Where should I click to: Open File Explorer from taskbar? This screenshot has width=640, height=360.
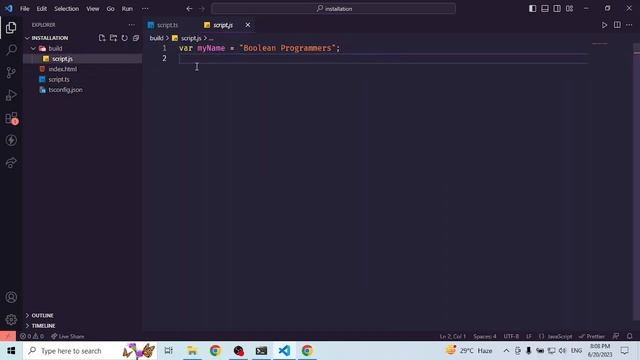[192, 351]
